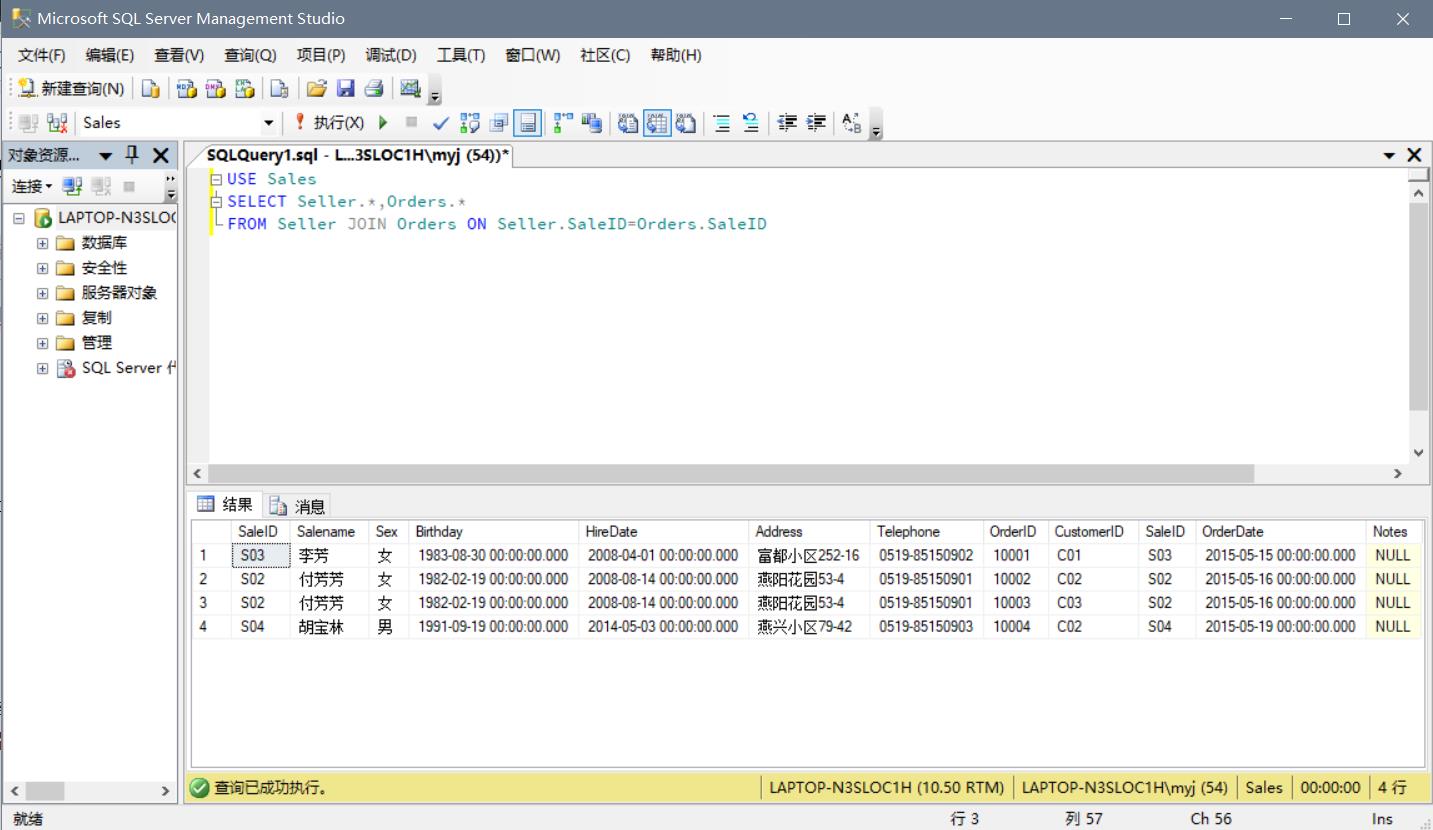Collapse the SELECT statement outline
Viewport: 1433px width, 830px height.
point(216,202)
